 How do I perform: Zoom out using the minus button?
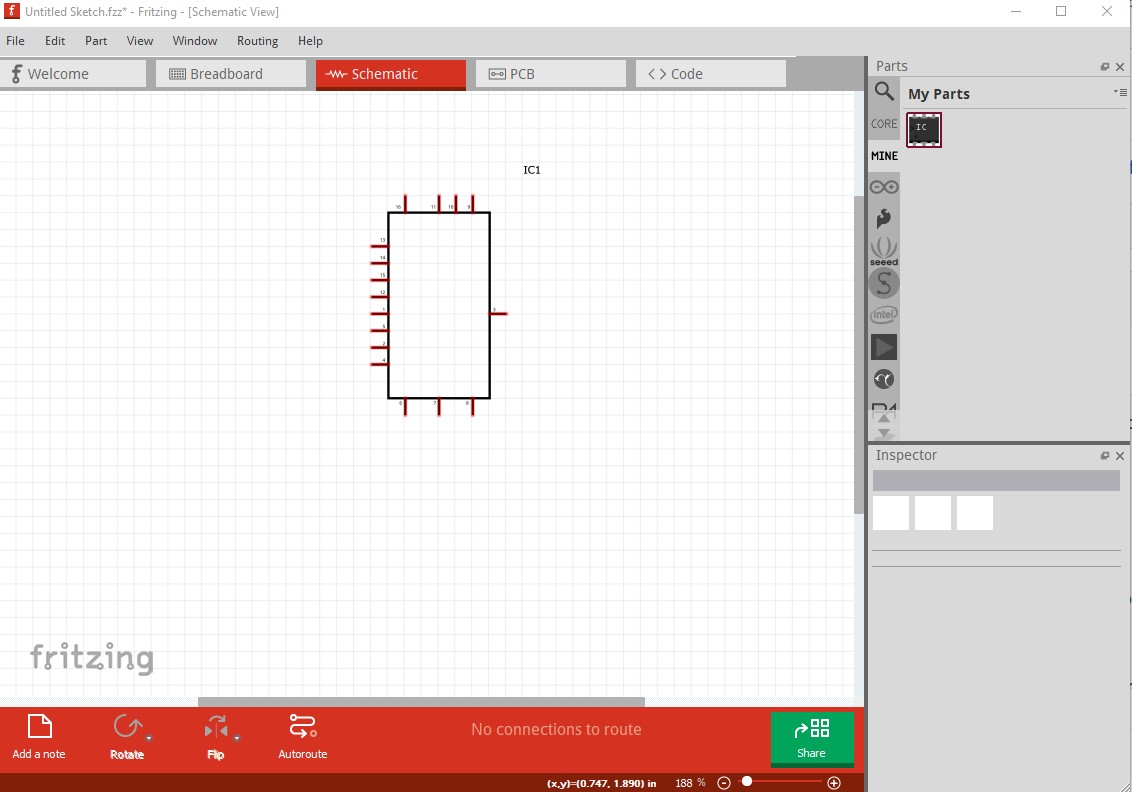pos(723,783)
